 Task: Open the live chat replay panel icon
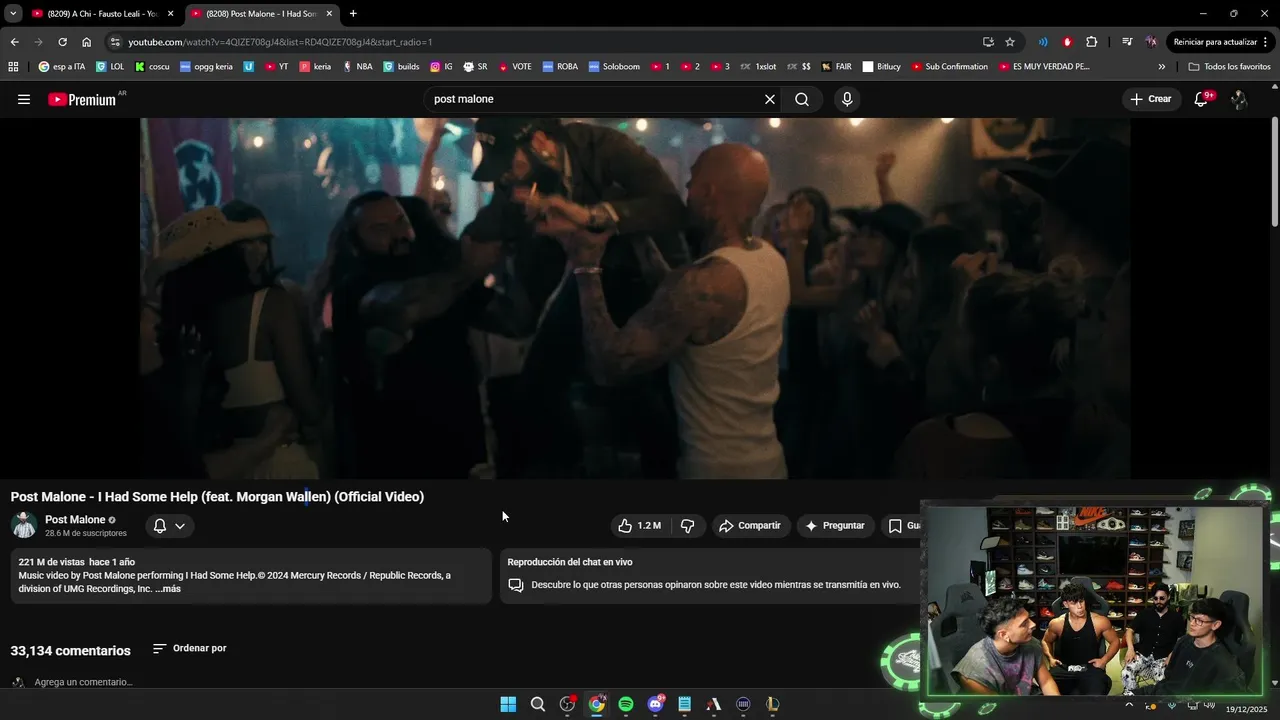pos(516,585)
